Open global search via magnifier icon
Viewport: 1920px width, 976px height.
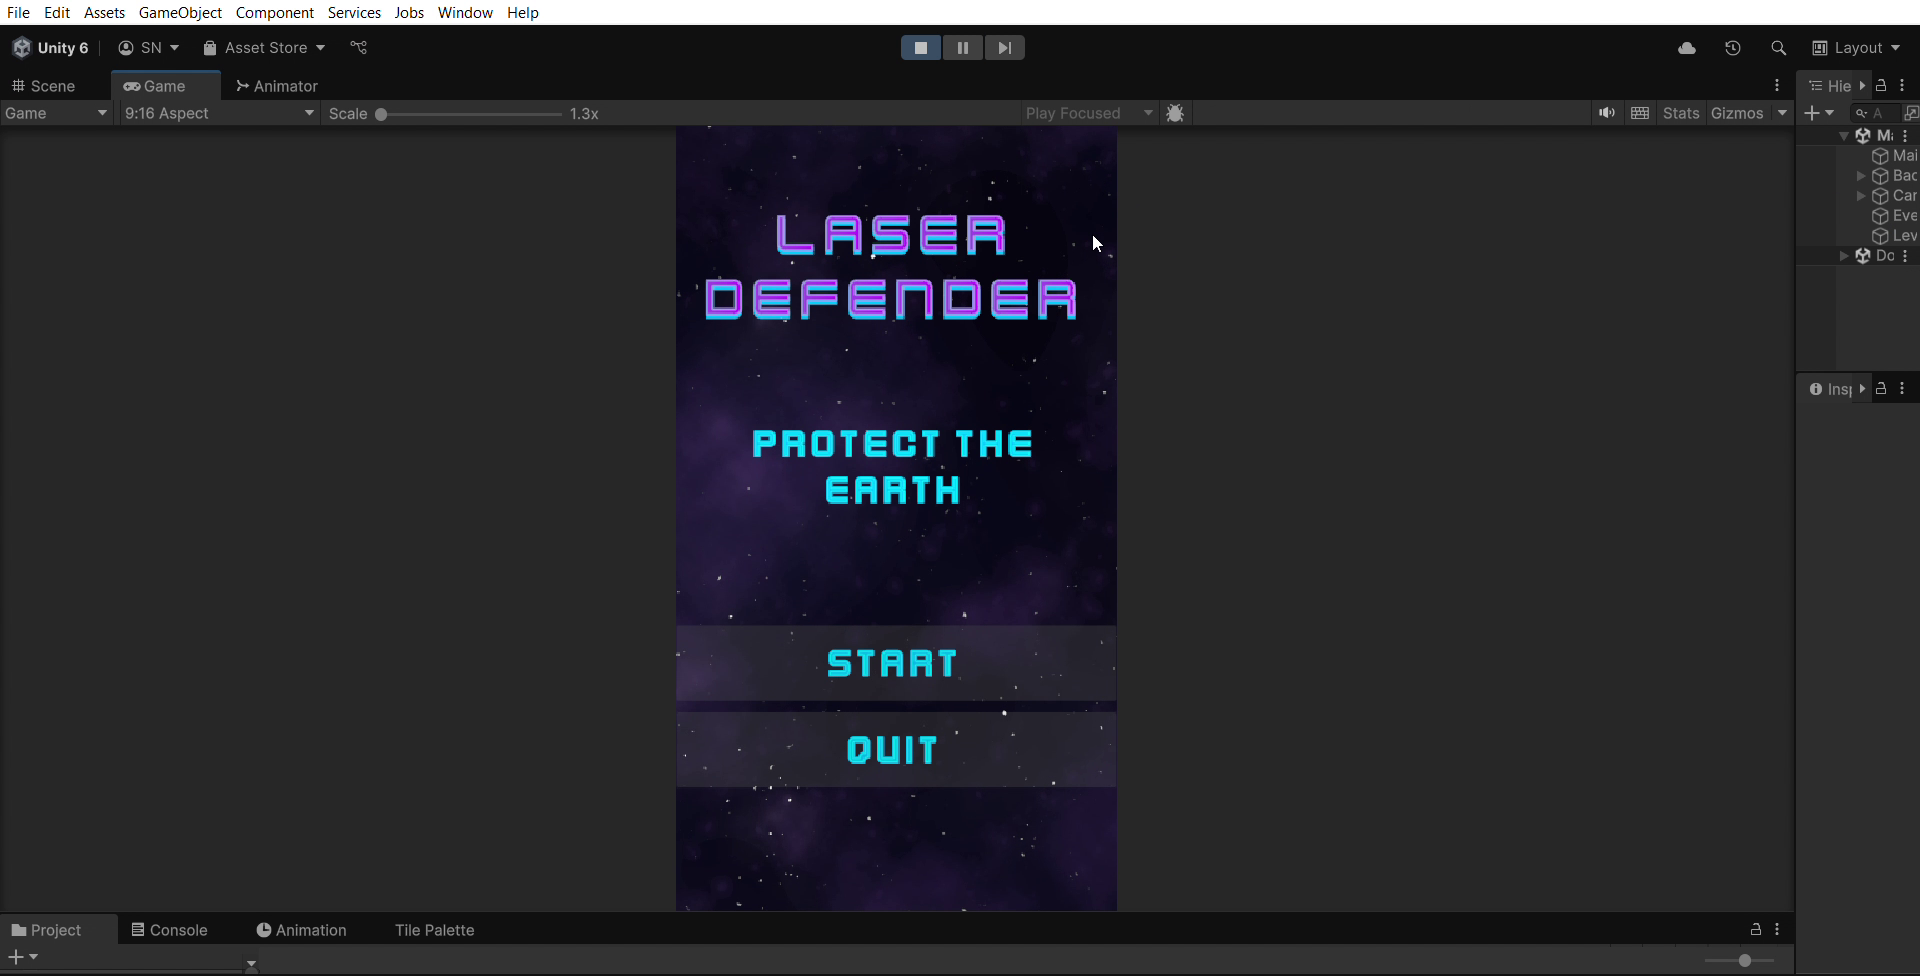coord(1780,47)
